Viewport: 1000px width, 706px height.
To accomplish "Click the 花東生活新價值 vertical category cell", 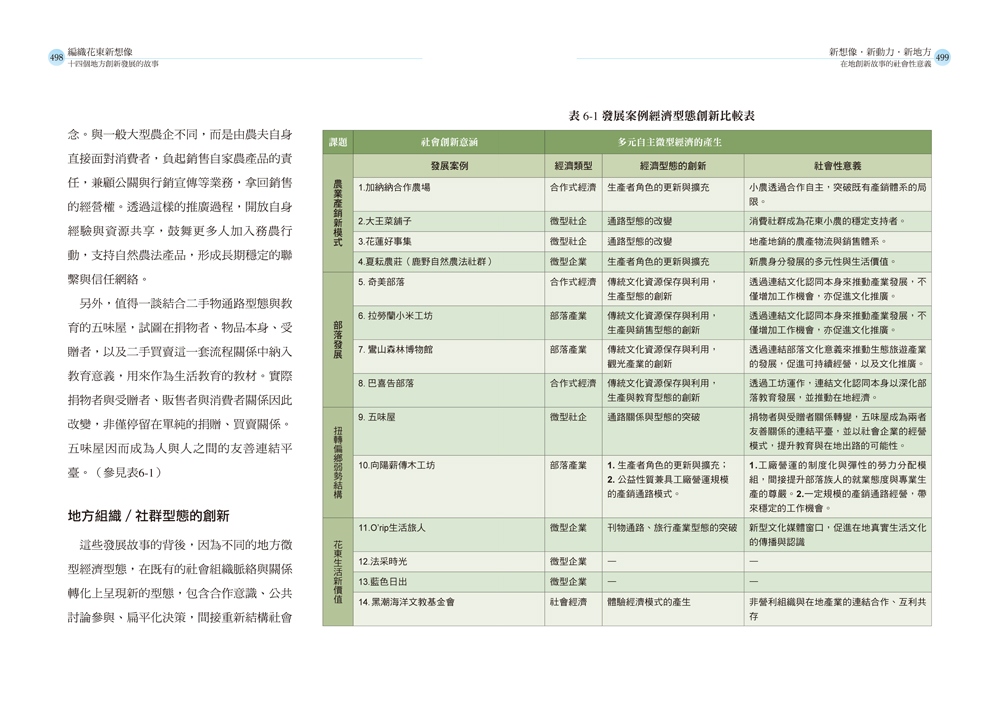I will pyautogui.click(x=338, y=572).
